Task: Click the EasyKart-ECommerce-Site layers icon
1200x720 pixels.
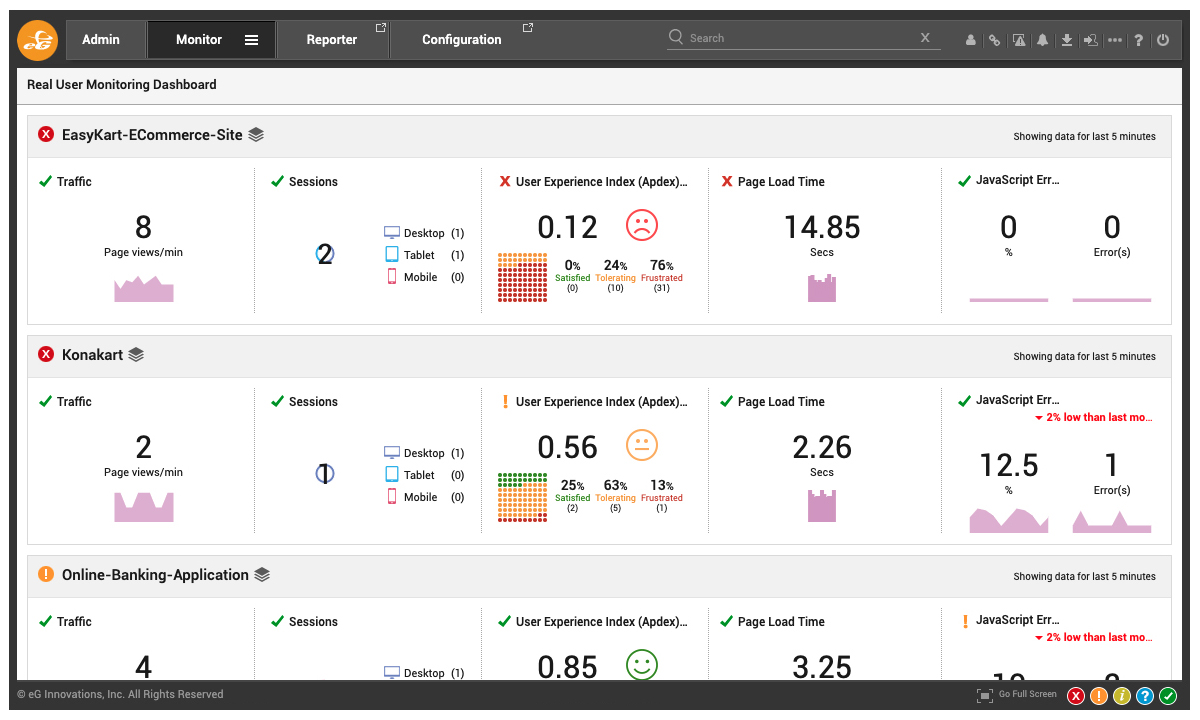Action: [x=256, y=134]
